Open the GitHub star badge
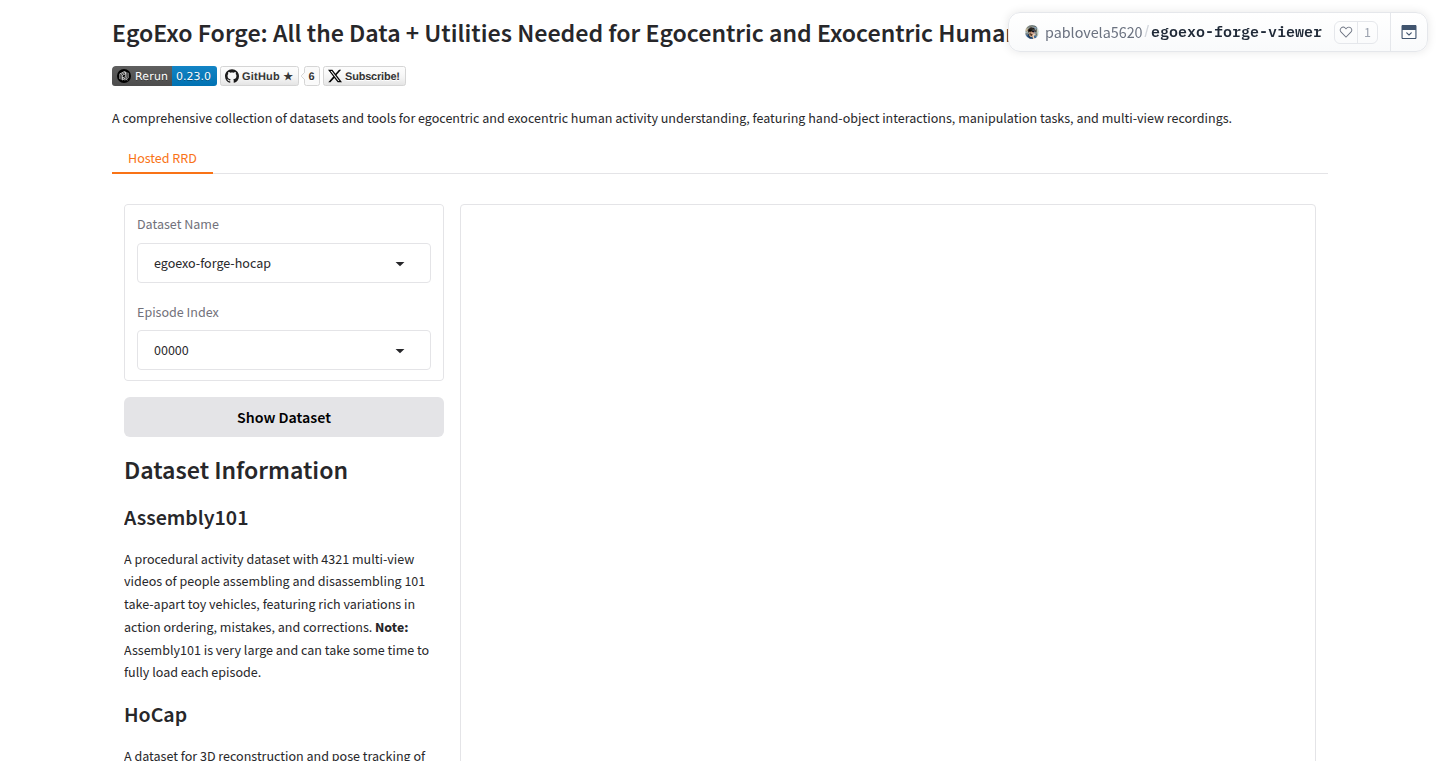The height and width of the screenshot is (761, 1440). 259,76
